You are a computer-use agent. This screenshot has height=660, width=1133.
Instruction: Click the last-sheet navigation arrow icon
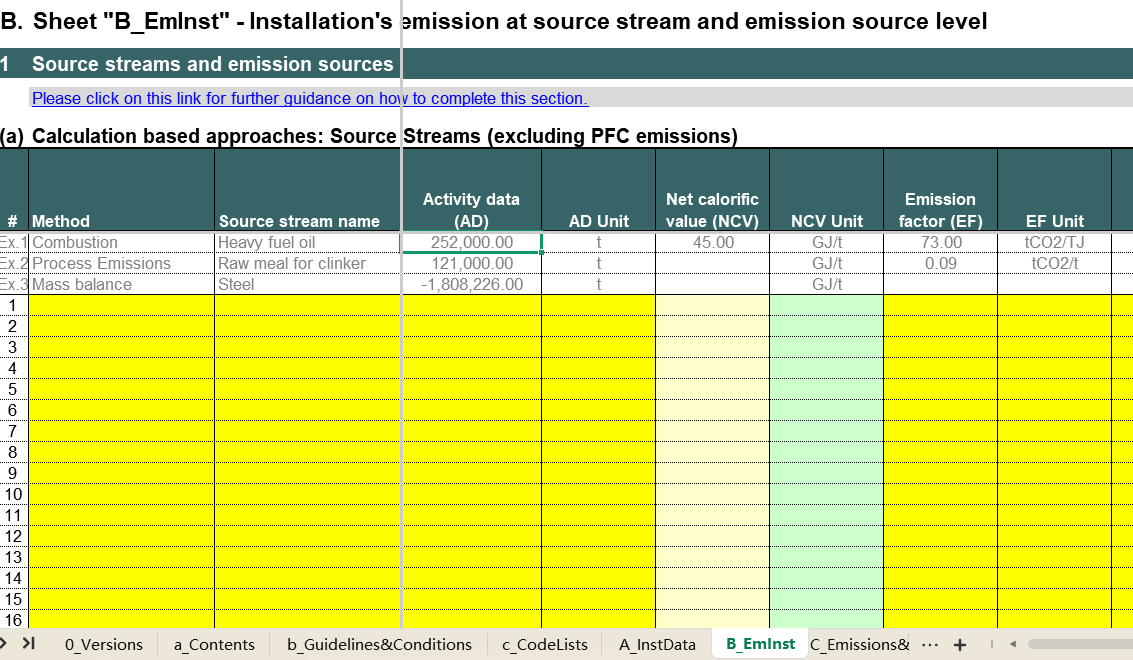(28, 643)
